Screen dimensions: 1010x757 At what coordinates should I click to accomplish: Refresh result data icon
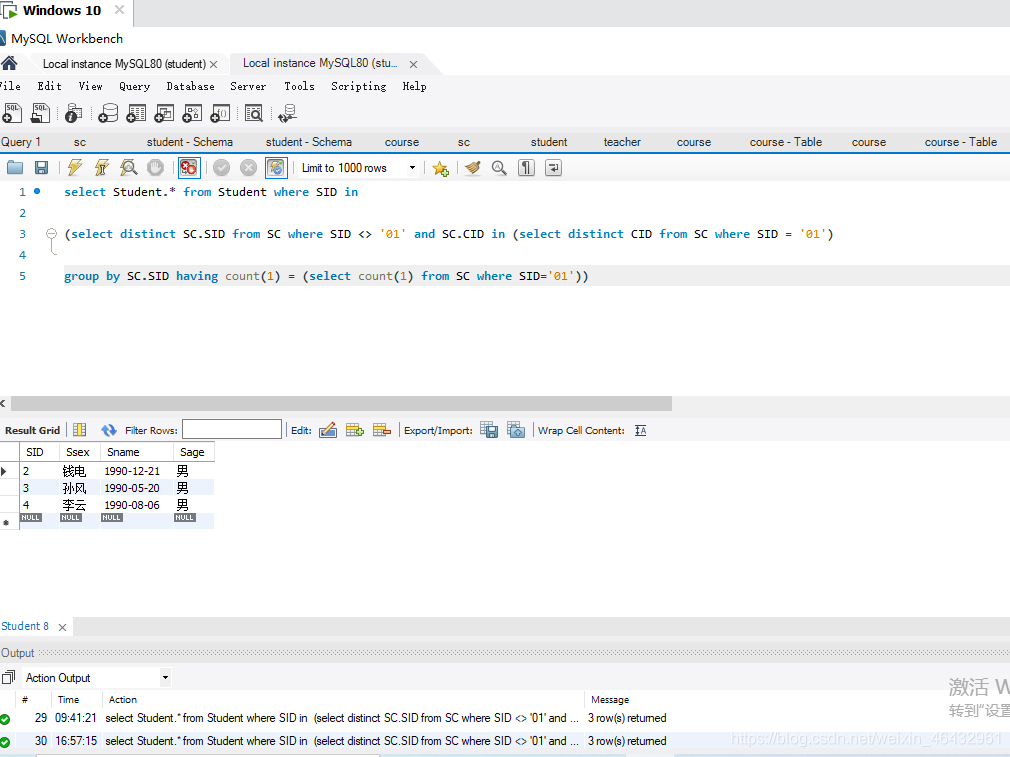(109, 430)
